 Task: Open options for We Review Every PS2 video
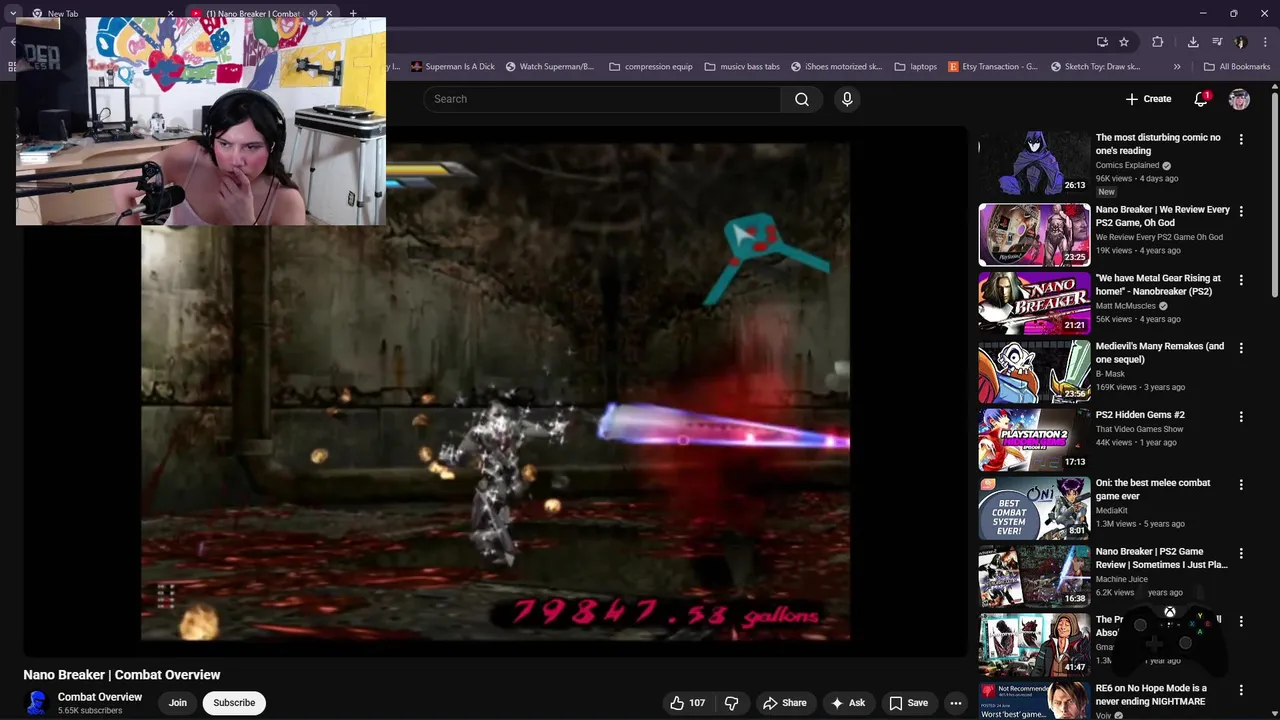pyautogui.click(x=1241, y=212)
